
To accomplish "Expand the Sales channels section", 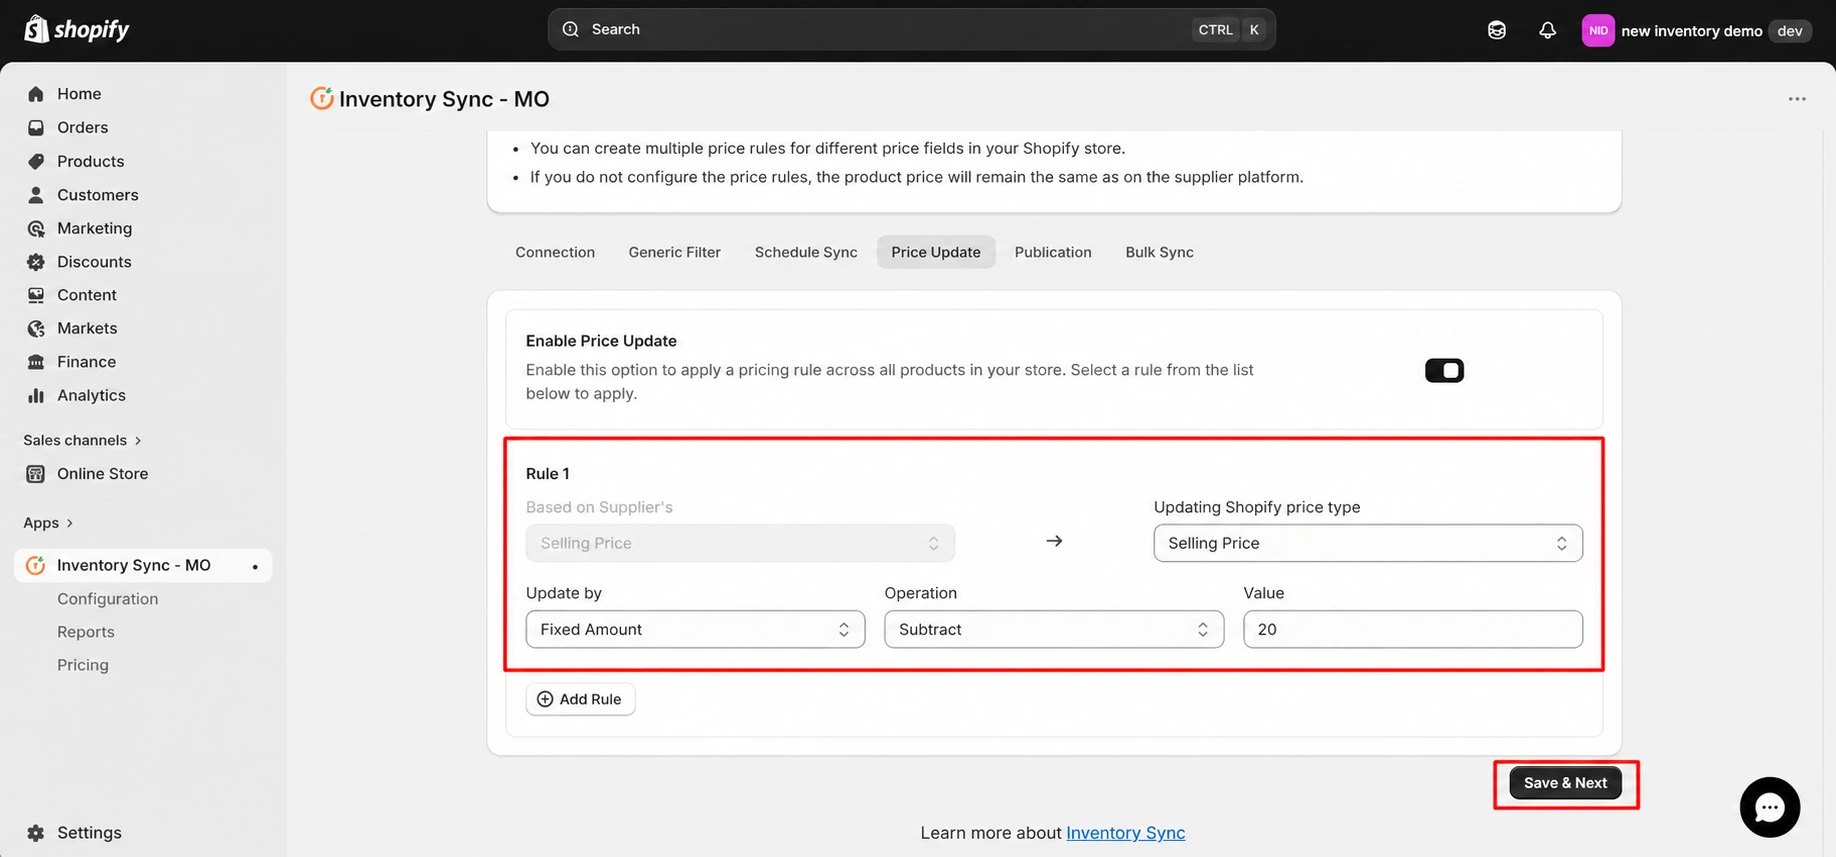I will pos(83,440).
